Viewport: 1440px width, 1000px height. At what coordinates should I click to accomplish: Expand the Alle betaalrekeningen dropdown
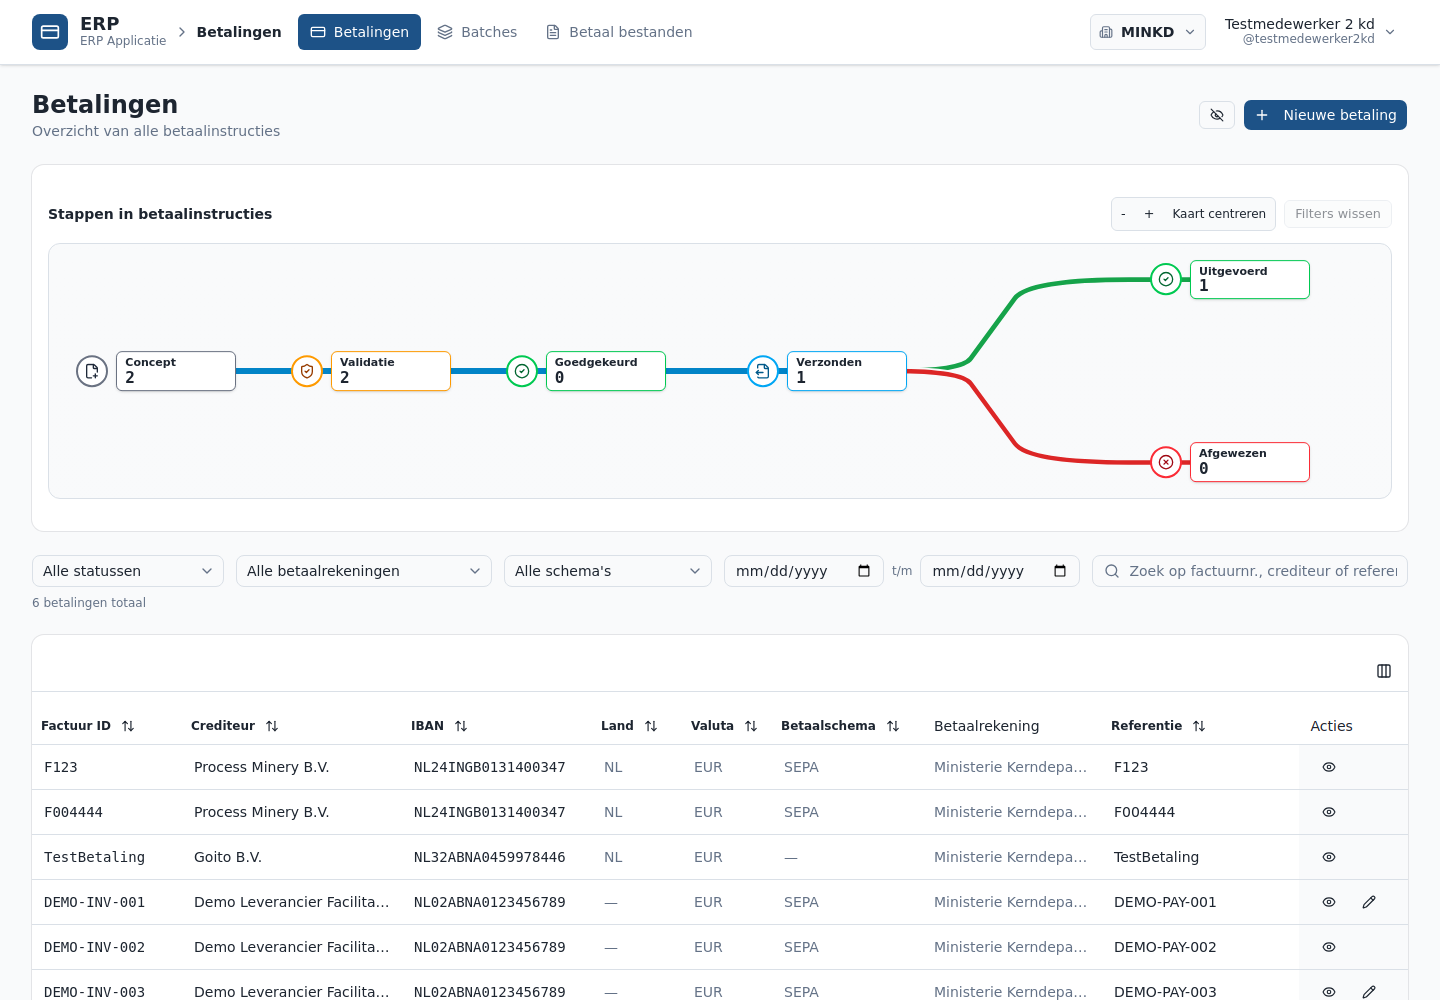[364, 571]
